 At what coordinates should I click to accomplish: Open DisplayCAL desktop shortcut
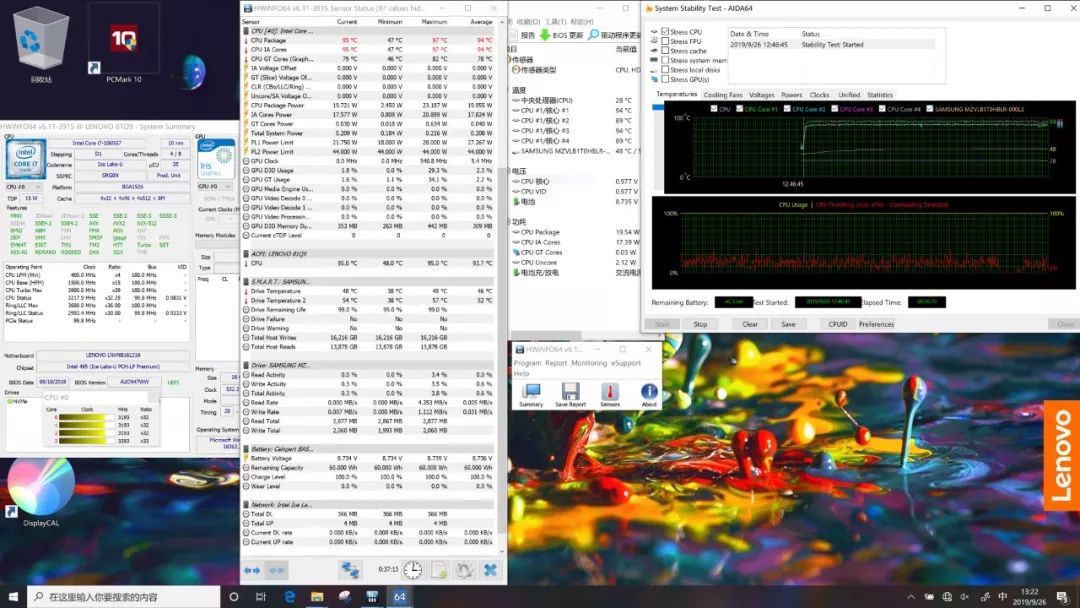pyautogui.click(x=42, y=490)
